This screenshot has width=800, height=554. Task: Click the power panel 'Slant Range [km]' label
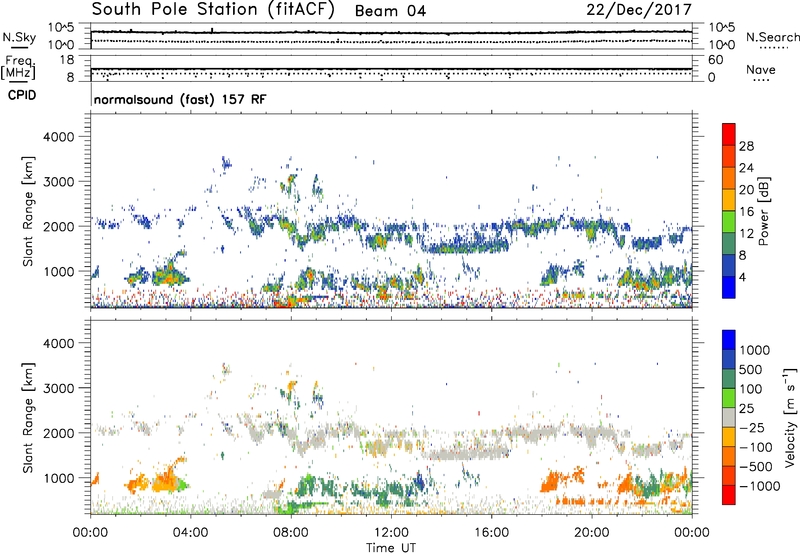pyautogui.click(x=28, y=211)
